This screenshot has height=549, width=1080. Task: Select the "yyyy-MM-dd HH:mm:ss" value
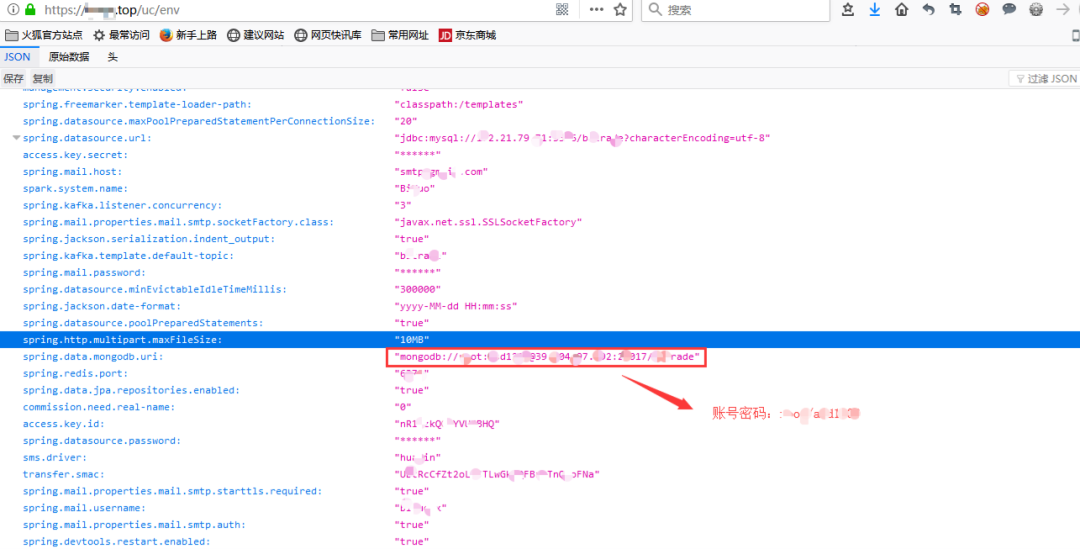coord(456,306)
